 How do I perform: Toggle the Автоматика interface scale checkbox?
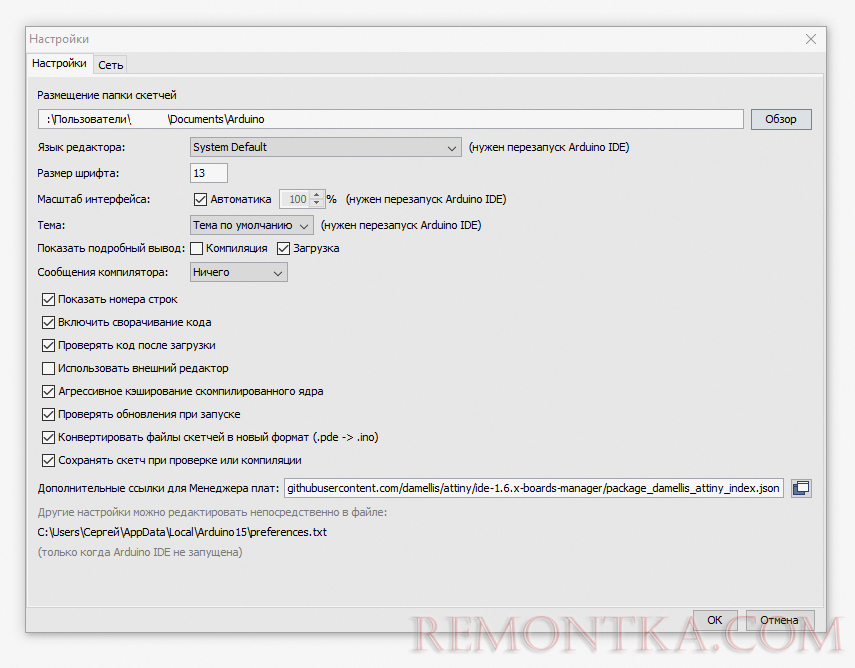[200, 200]
